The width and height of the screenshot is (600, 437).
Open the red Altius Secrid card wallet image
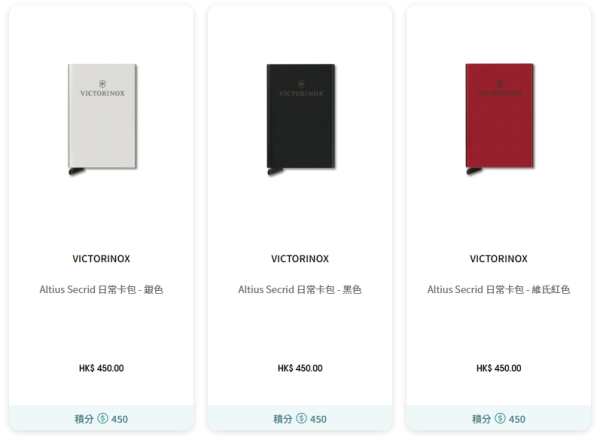499,120
